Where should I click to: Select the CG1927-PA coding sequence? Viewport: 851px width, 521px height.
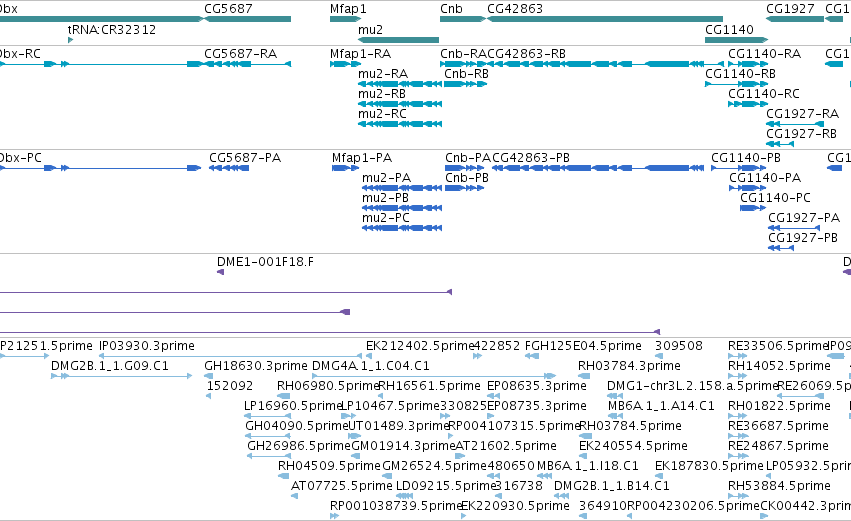click(794, 228)
